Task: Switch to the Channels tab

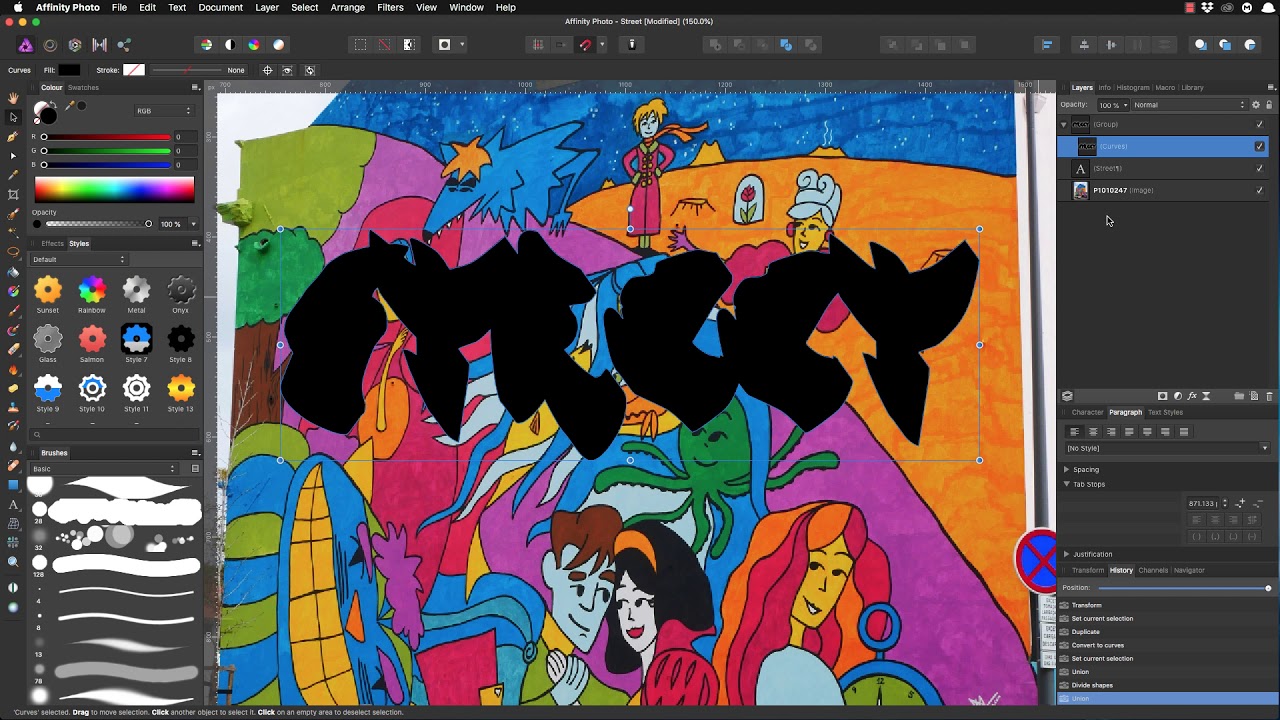Action: pos(1153,570)
